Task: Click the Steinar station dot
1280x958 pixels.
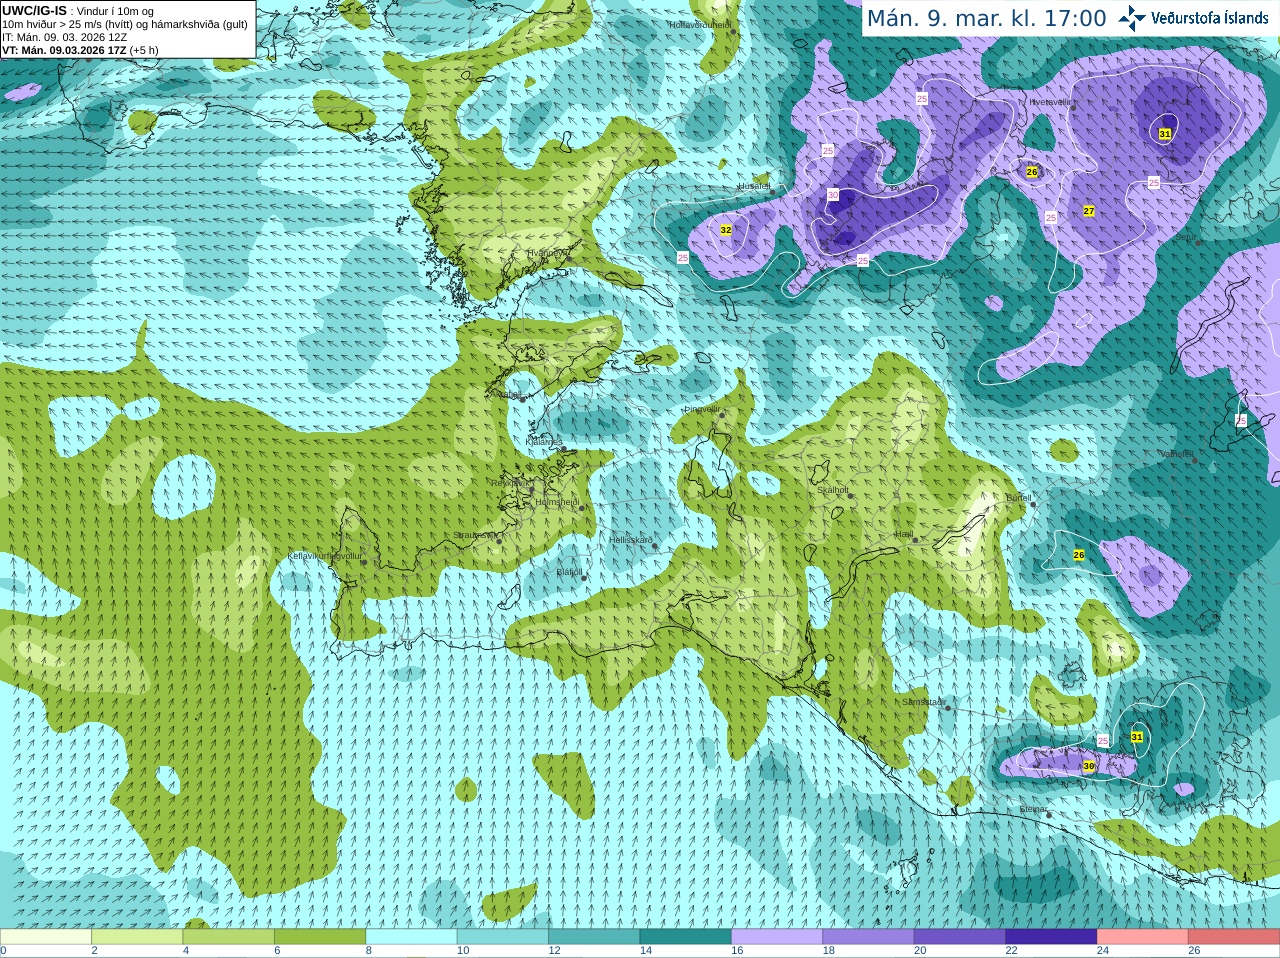Action: coord(1049,815)
